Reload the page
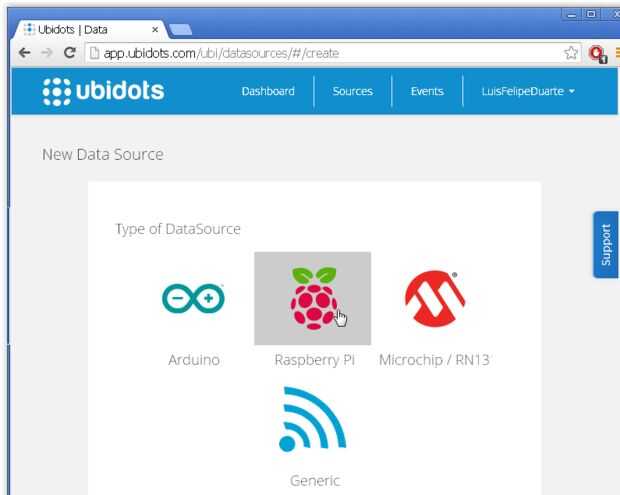 (69, 52)
